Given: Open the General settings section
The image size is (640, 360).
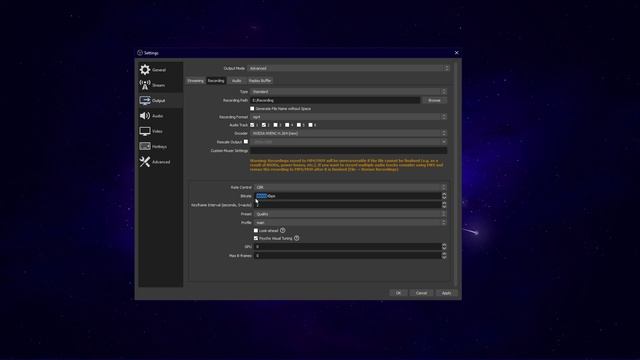Looking at the screenshot, I should 160,70.
